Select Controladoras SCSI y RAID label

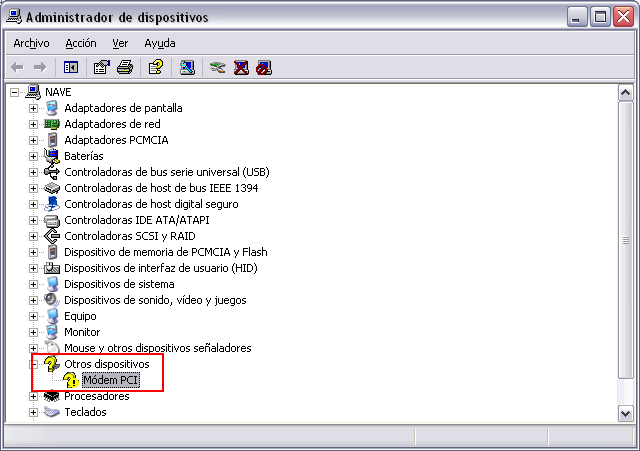pyautogui.click(x=129, y=236)
